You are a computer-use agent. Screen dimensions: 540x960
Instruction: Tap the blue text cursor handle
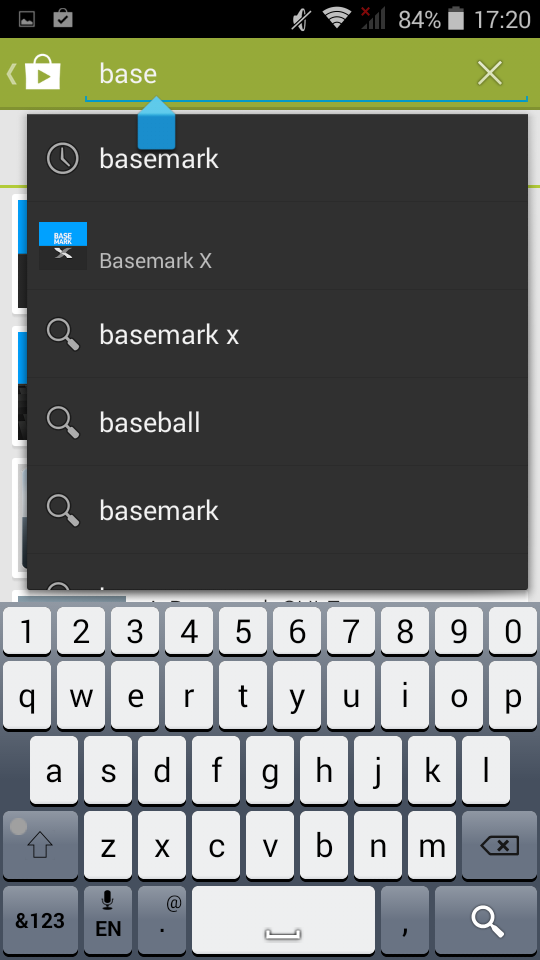(x=156, y=123)
